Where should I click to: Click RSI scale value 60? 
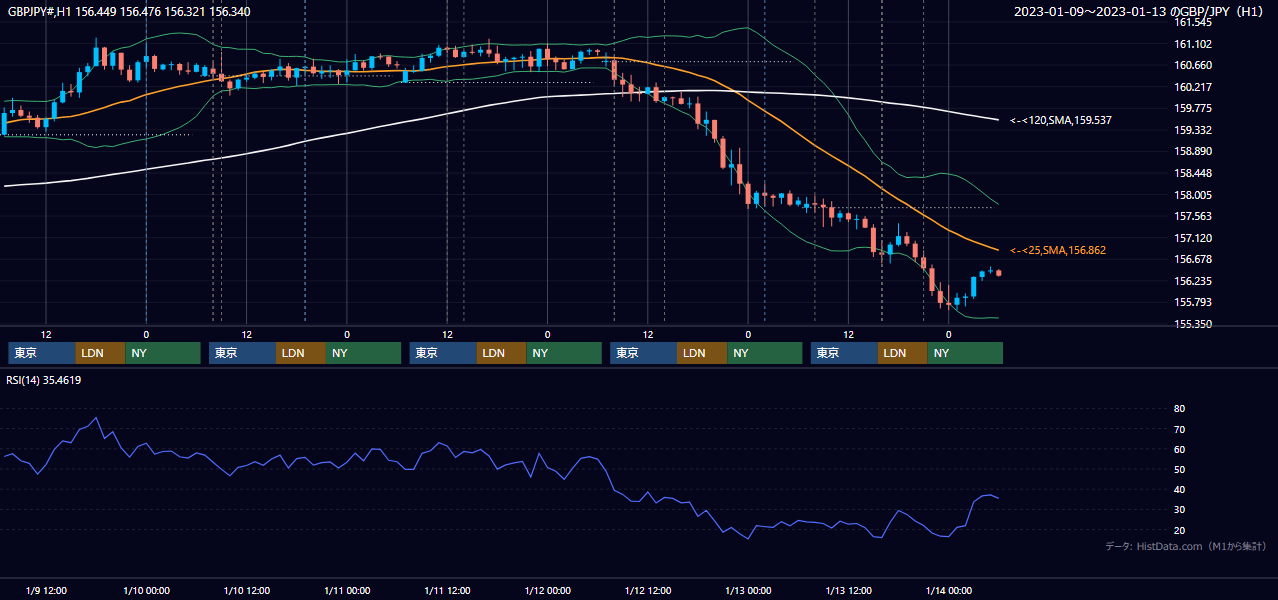click(x=1179, y=449)
